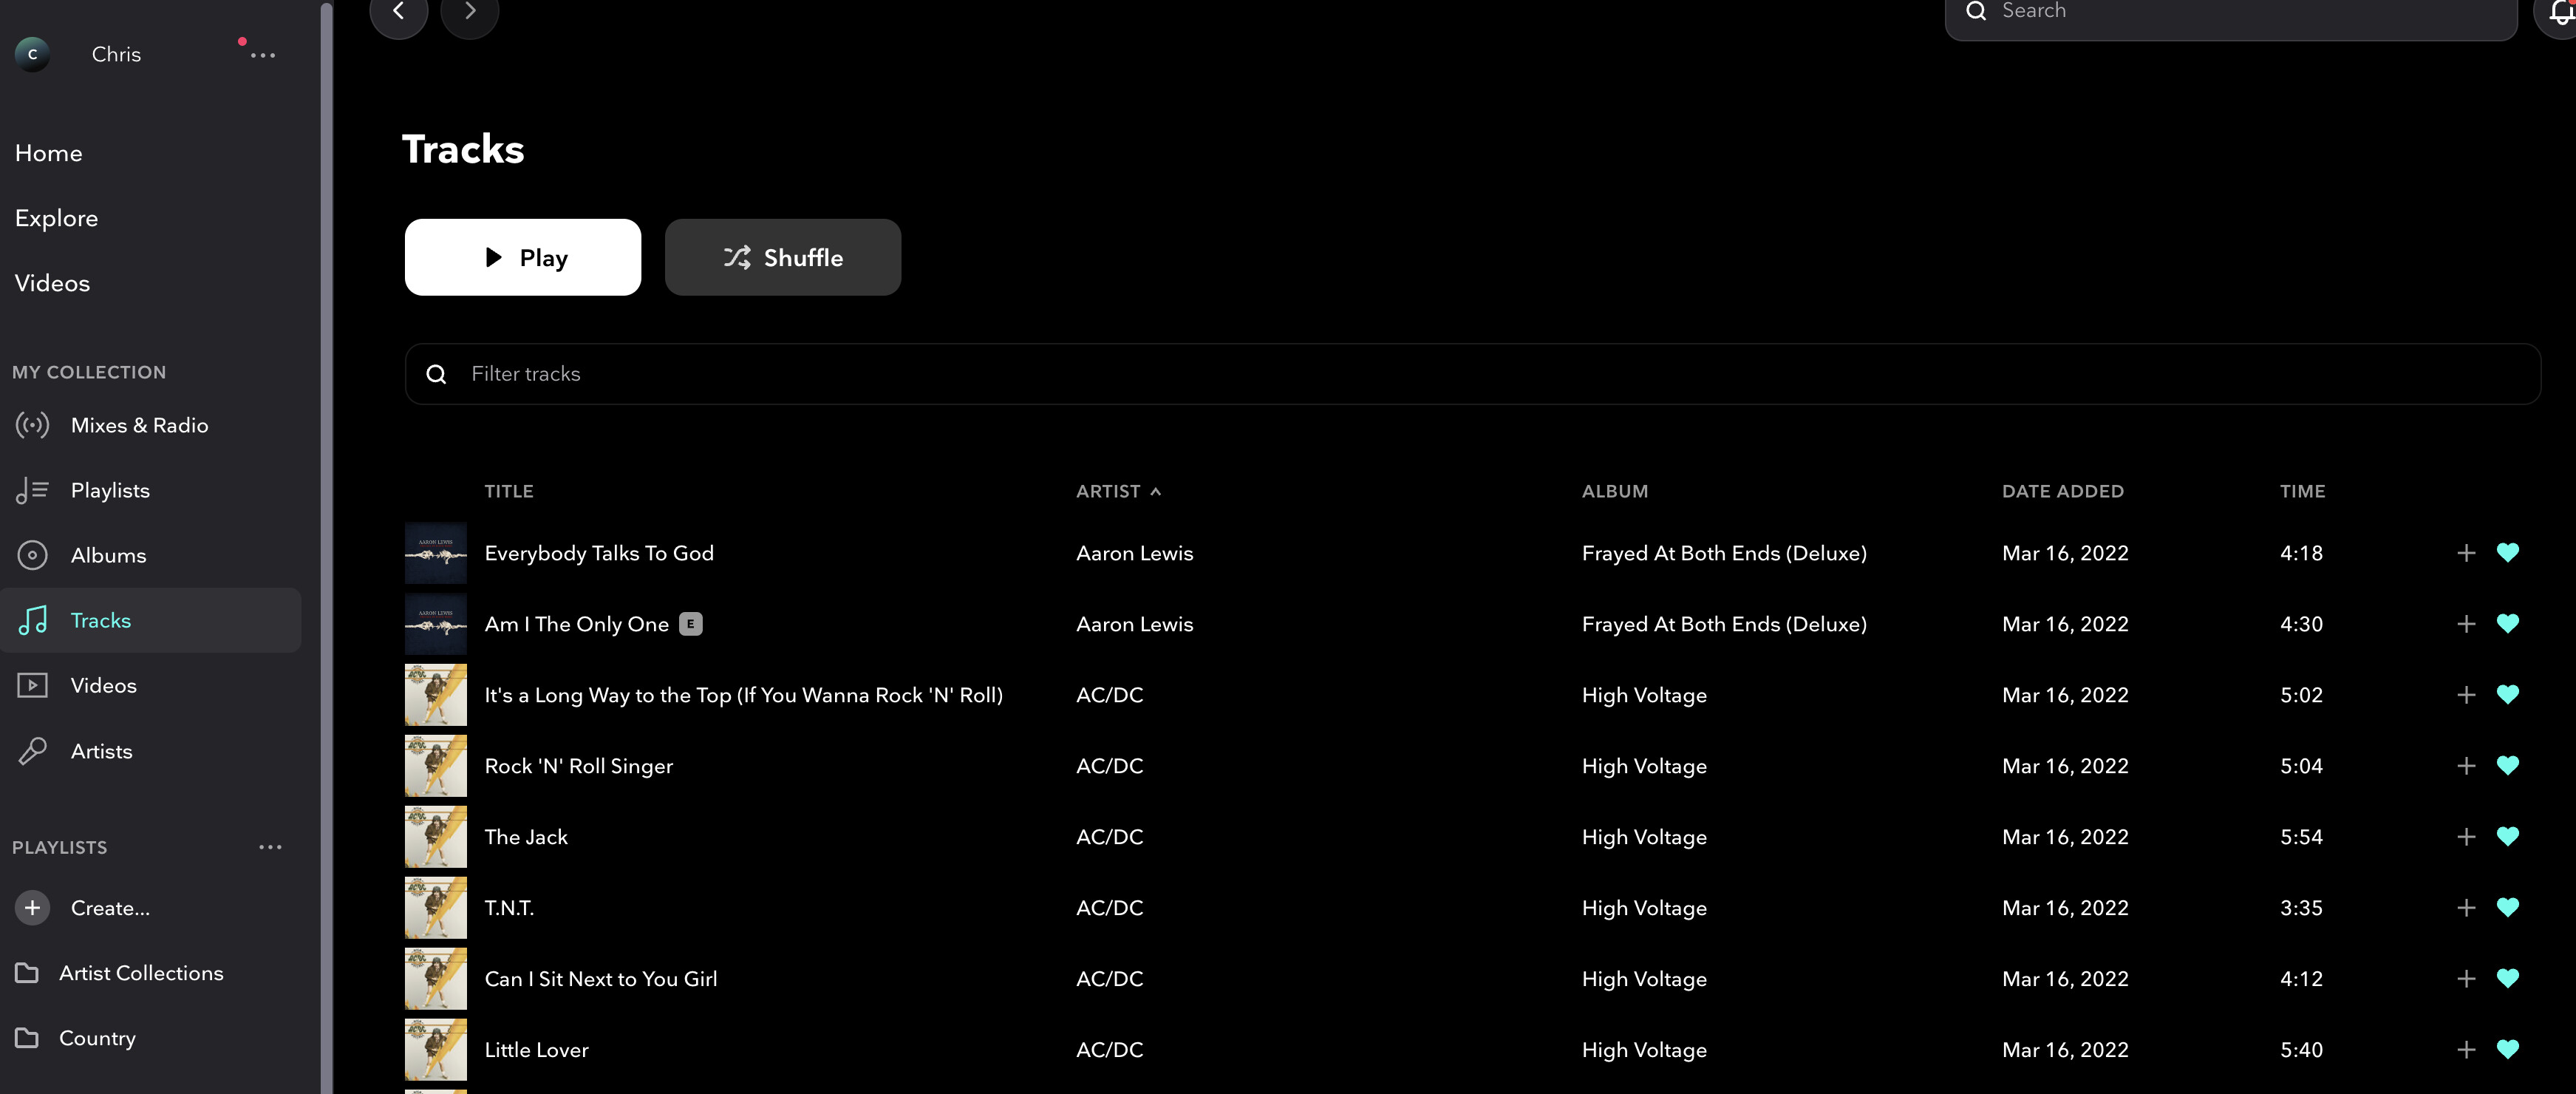2576x1094 pixels.
Task: Click Everybody Talks To God album thumbnail
Action: click(435, 553)
